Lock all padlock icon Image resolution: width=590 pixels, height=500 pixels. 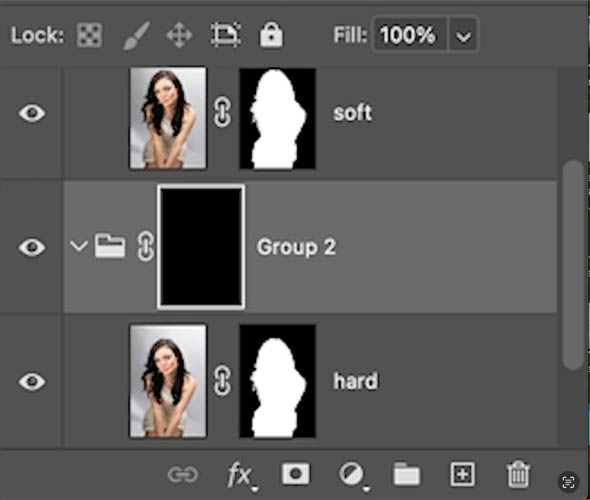tap(271, 35)
